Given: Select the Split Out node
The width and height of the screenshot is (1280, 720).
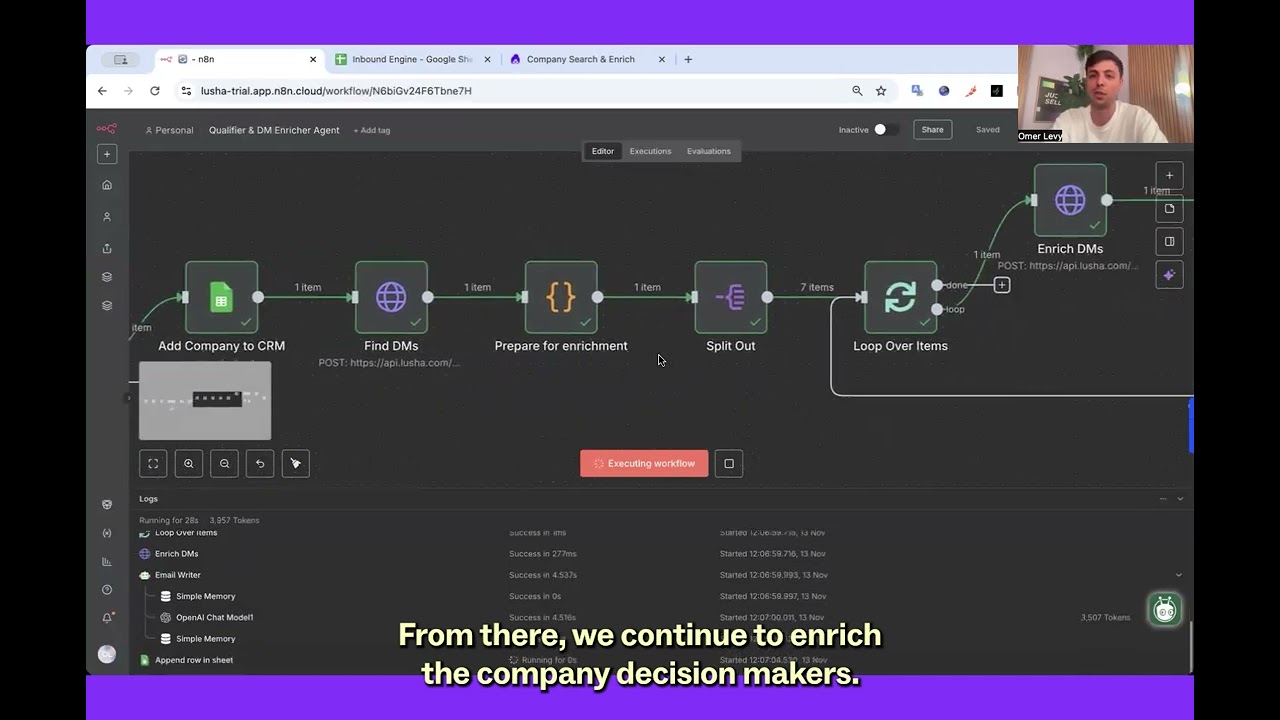Looking at the screenshot, I should click(731, 297).
